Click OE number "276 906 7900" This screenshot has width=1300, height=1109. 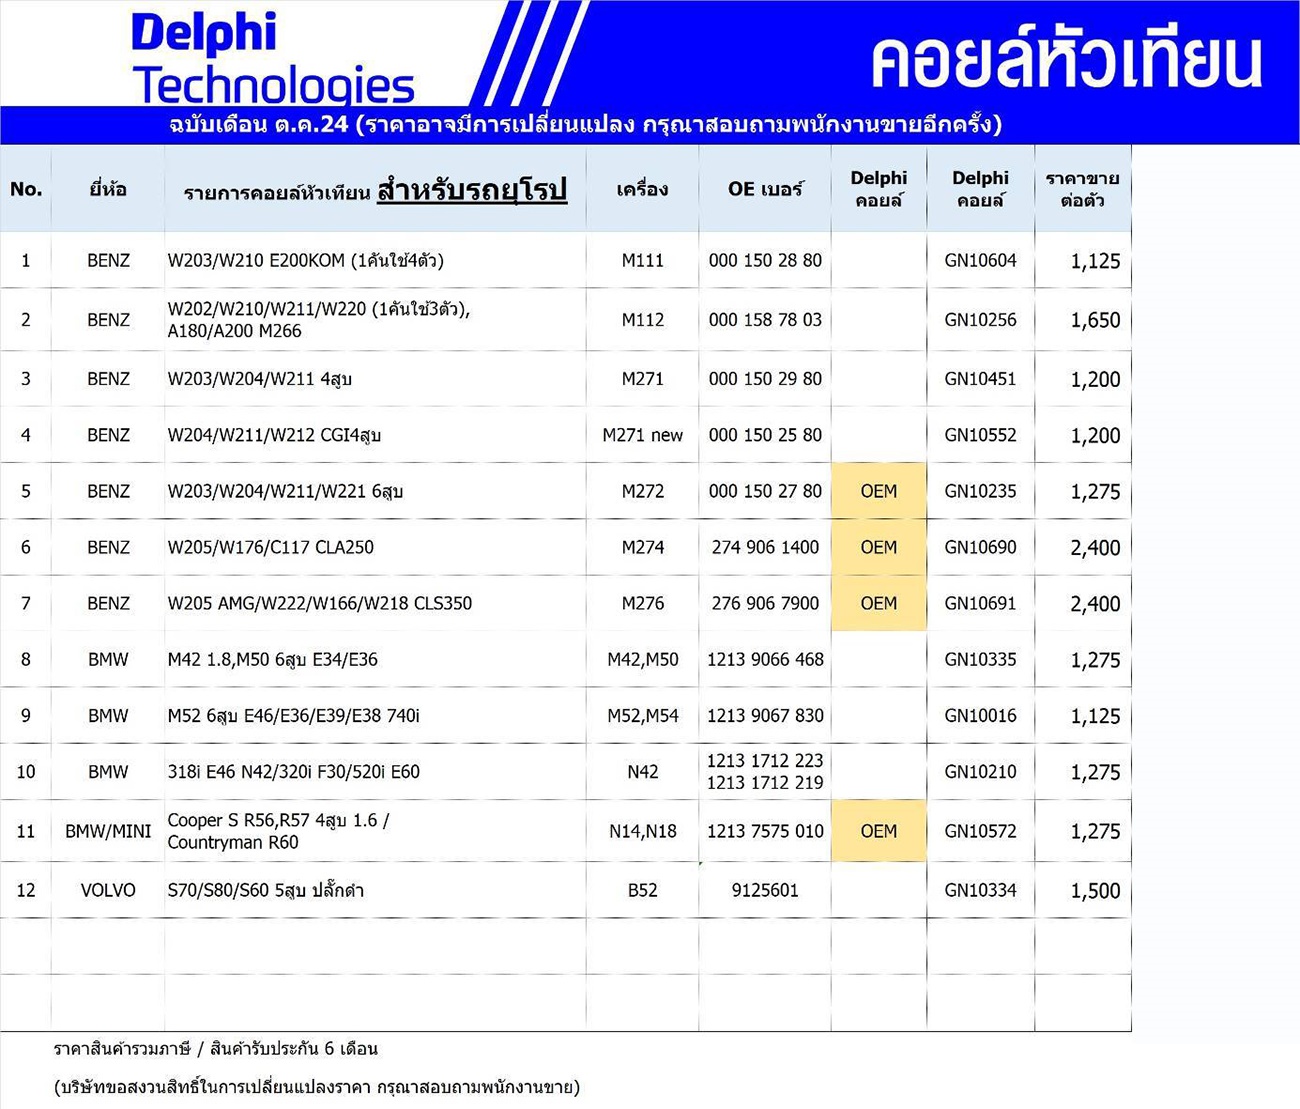tap(765, 603)
